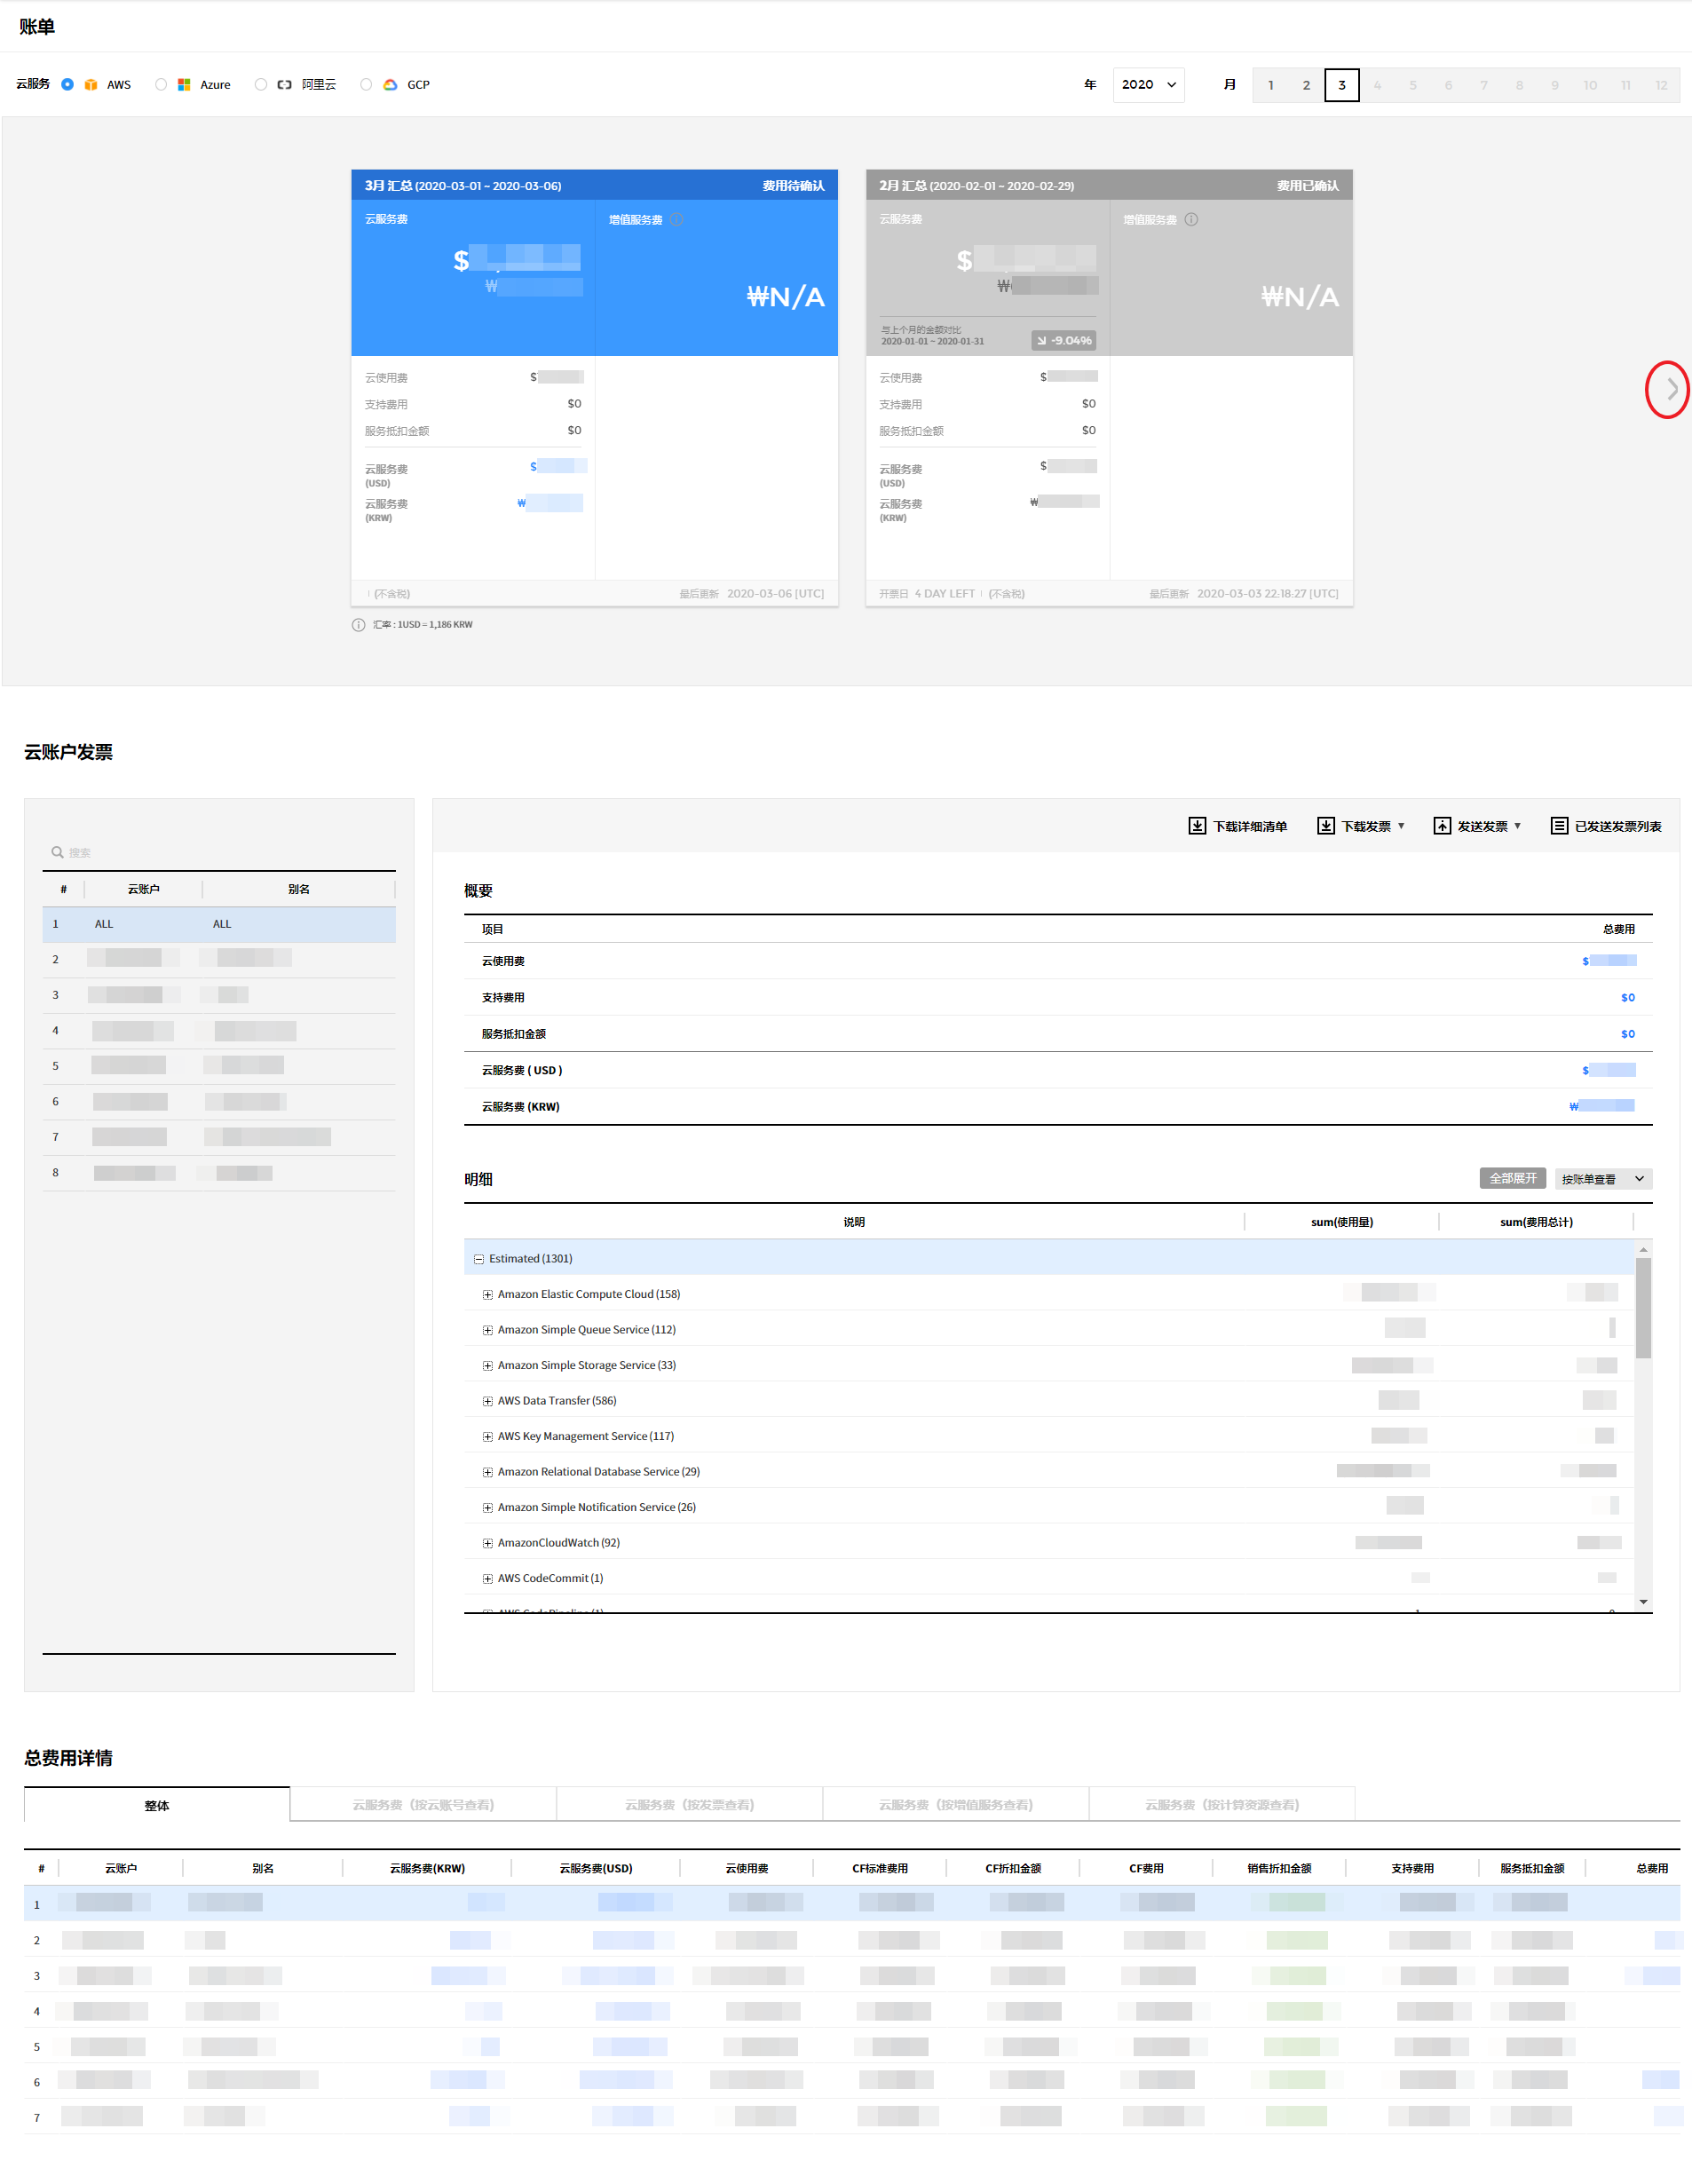Click the 已发送发票列表 list icon

click(1558, 826)
